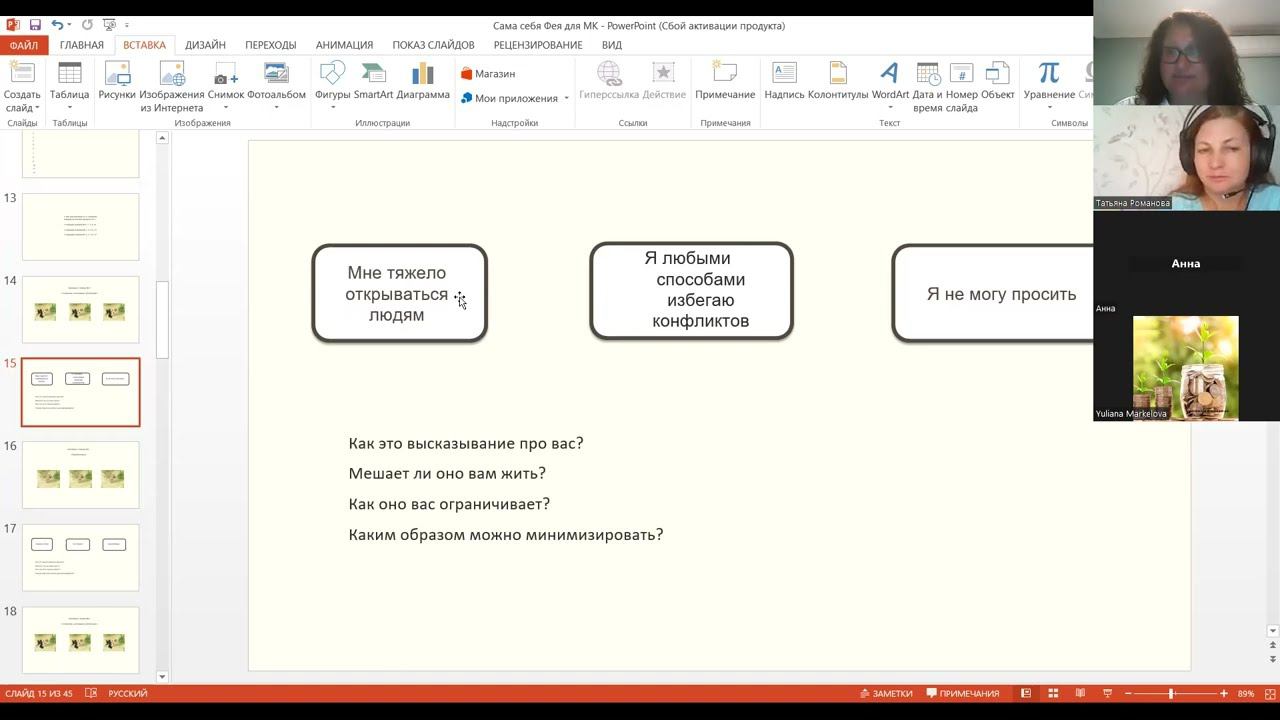Viewport: 1280px width, 720px height.
Task: Insert a SmartArt graphic
Action: click(x=373, y=80)
